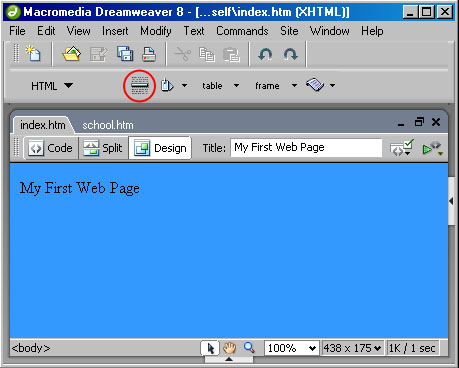Open a file with the folder icon
This screenshot has width=459, height=368.
pyautogui.click(x=72, y=54)
